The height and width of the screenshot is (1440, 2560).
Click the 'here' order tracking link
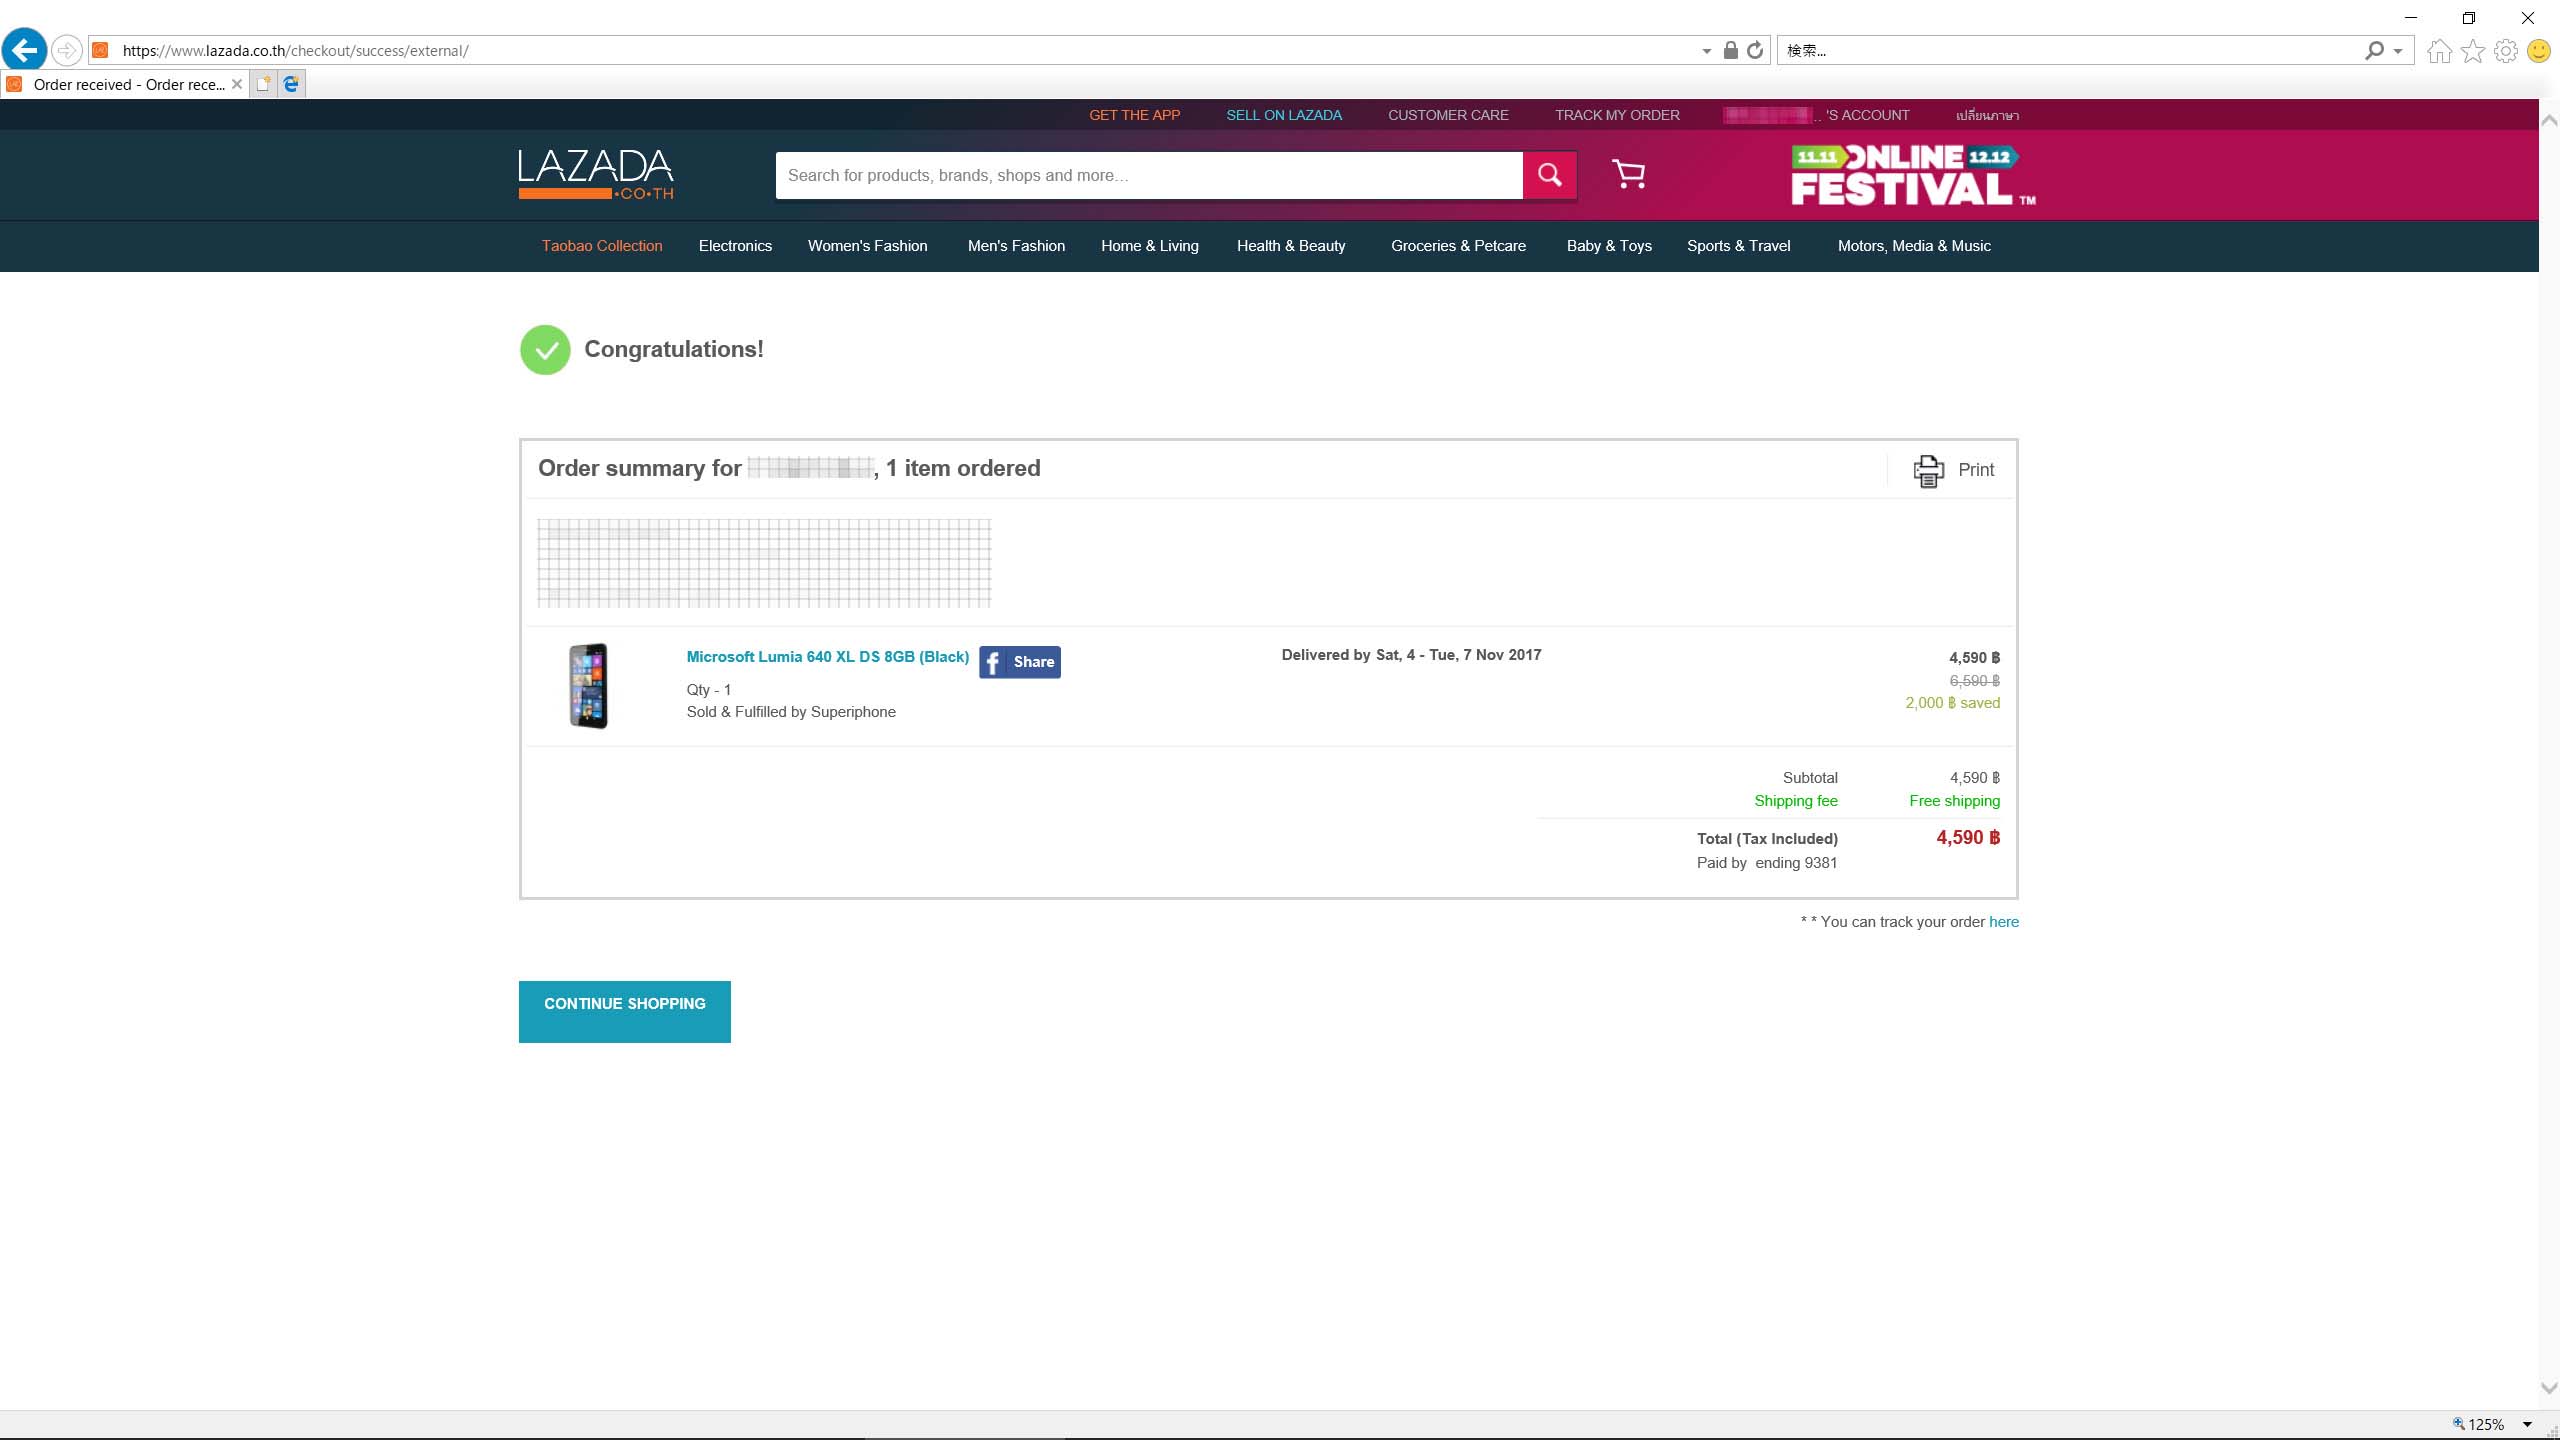click(2003, 922)
